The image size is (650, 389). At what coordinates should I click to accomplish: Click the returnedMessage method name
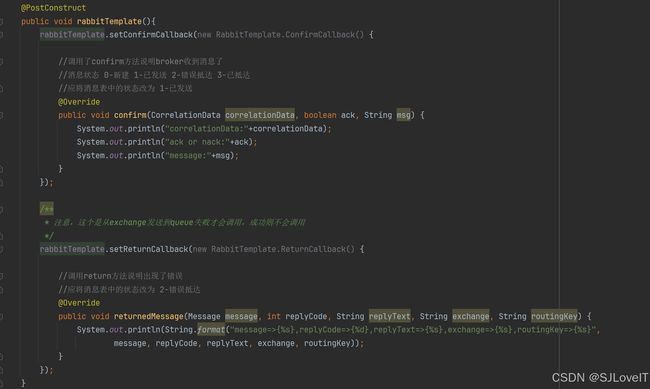tap(148, 316)
